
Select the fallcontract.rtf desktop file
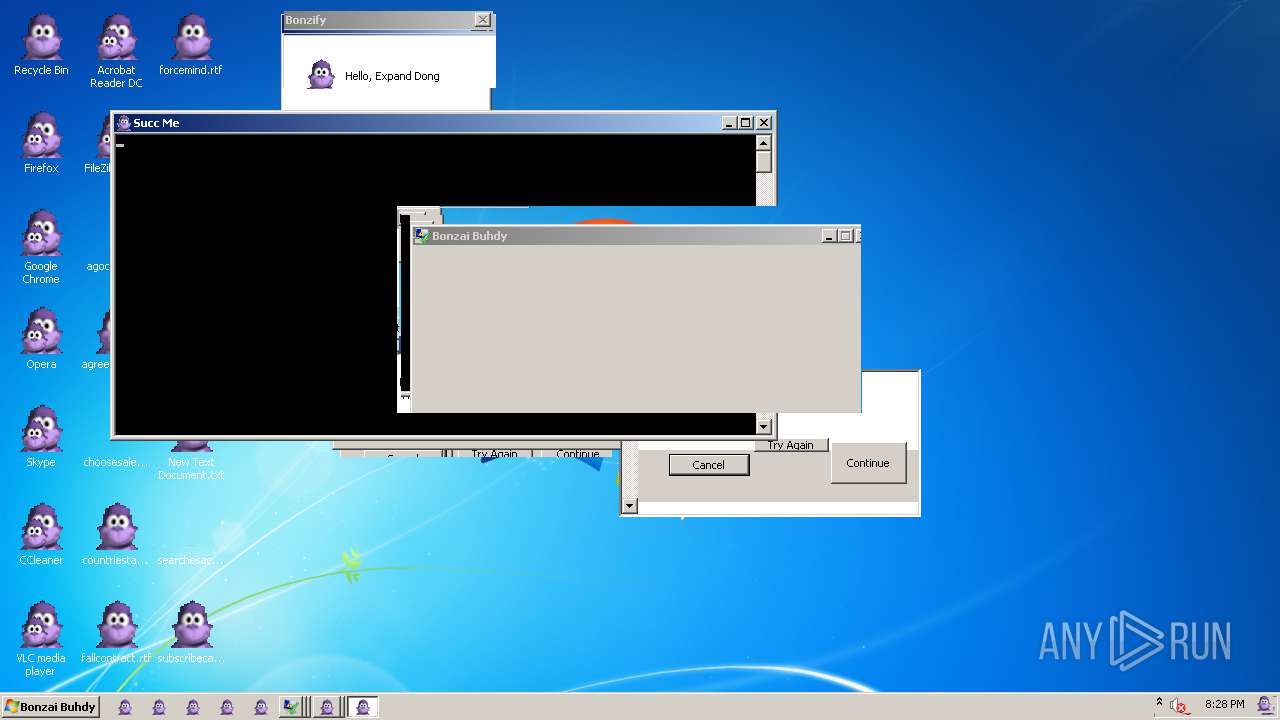(x=116, y=633)
